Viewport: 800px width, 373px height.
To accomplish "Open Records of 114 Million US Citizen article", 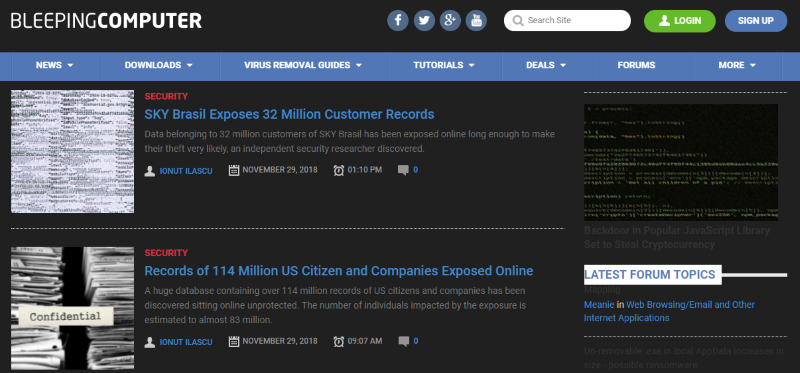I will coord(339,270).
